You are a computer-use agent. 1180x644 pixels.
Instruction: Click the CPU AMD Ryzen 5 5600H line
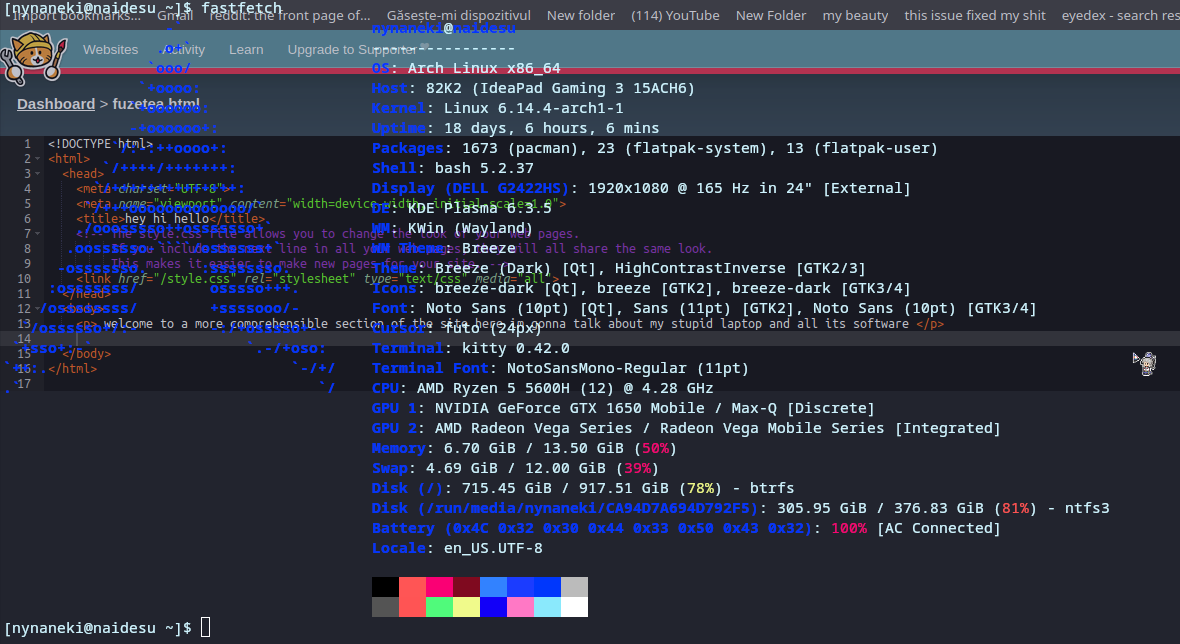tap(543, 388)
